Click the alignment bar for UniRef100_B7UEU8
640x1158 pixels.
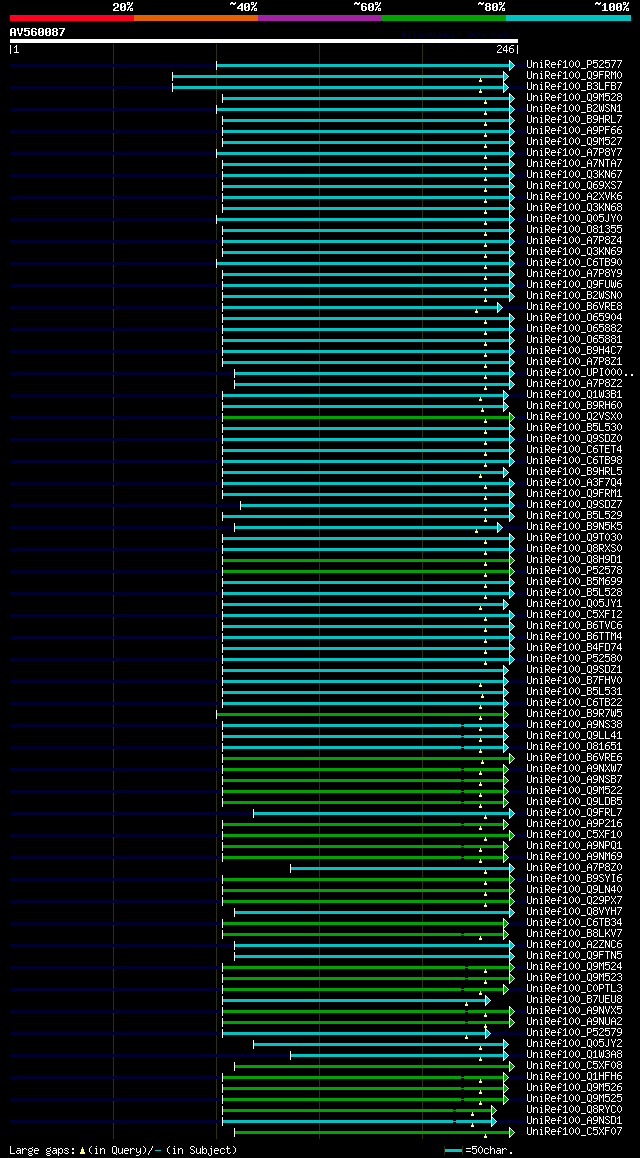click(x=356, y=1000)
